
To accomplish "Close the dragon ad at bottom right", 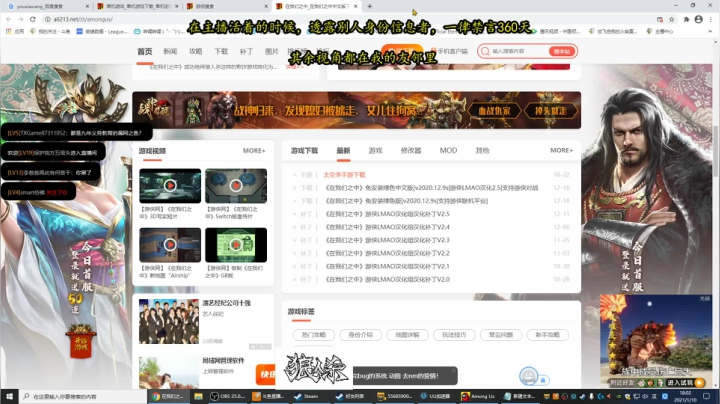I will [704, 299].
